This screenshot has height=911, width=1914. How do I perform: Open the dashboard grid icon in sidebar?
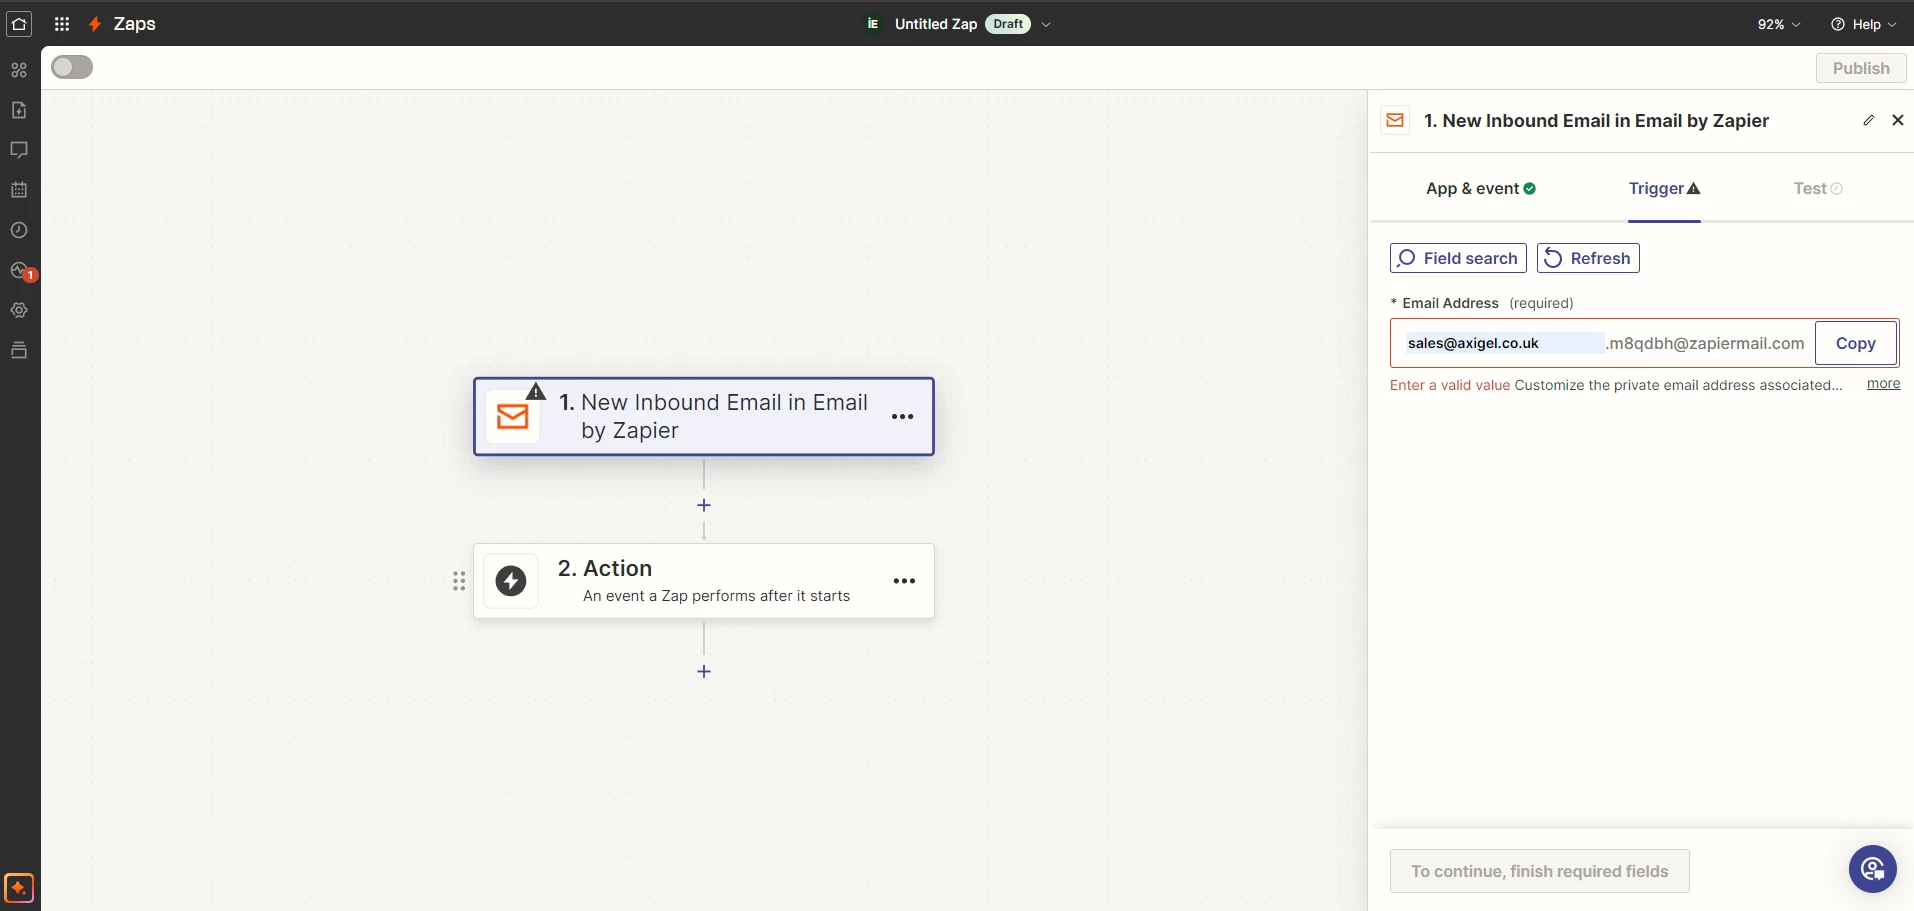point(19,70)
